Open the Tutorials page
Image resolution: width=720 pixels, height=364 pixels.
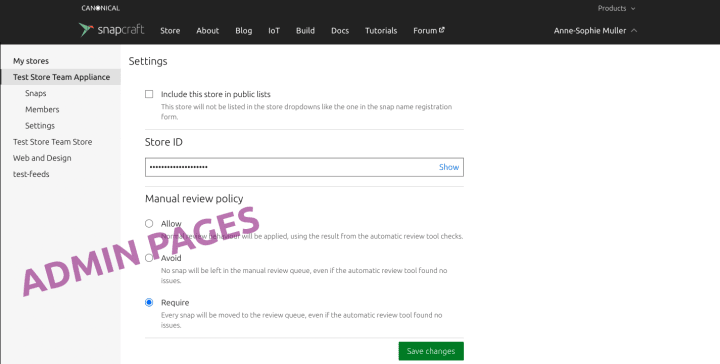click(x=381, y=31)
